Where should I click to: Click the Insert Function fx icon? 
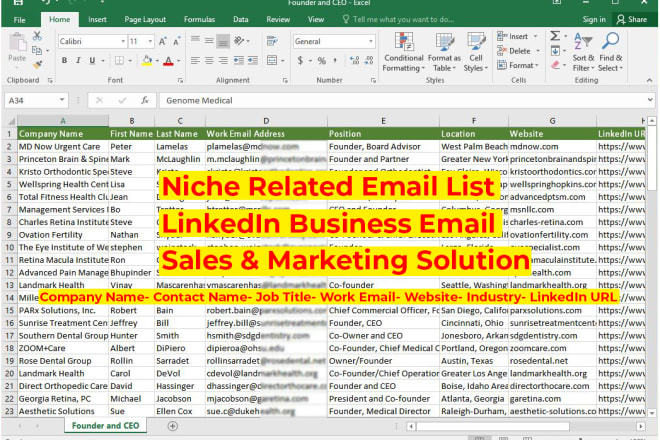[145, 101]
